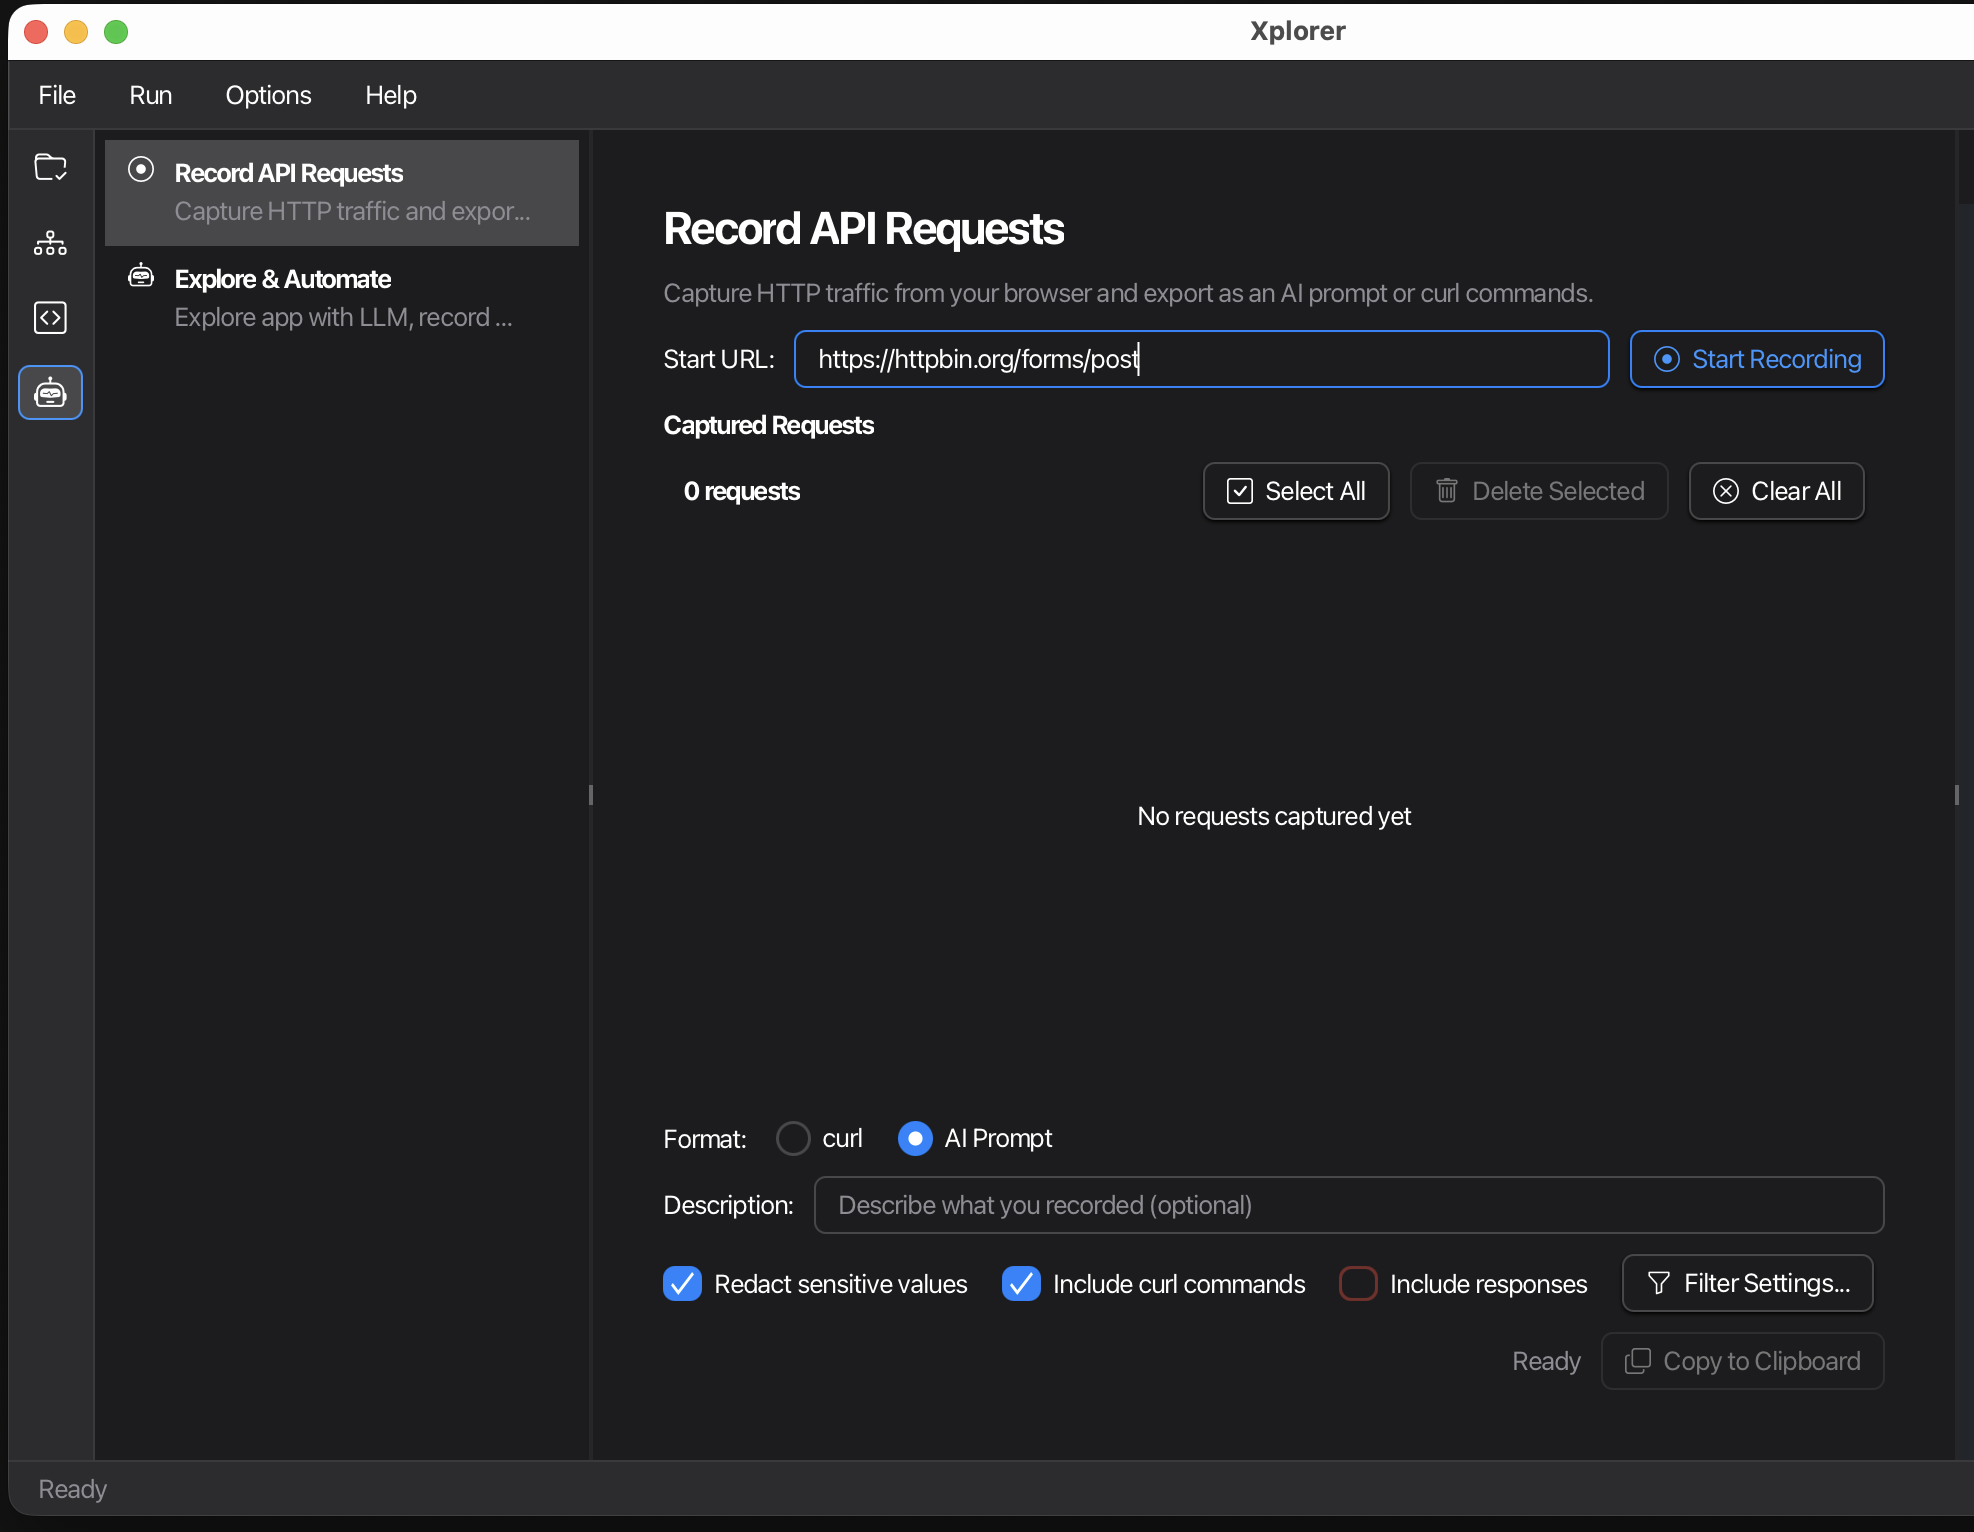Enable Include responses checkbox
The width and height of the screenshot is (1974, 1532).
(x=1358, y=1284)
